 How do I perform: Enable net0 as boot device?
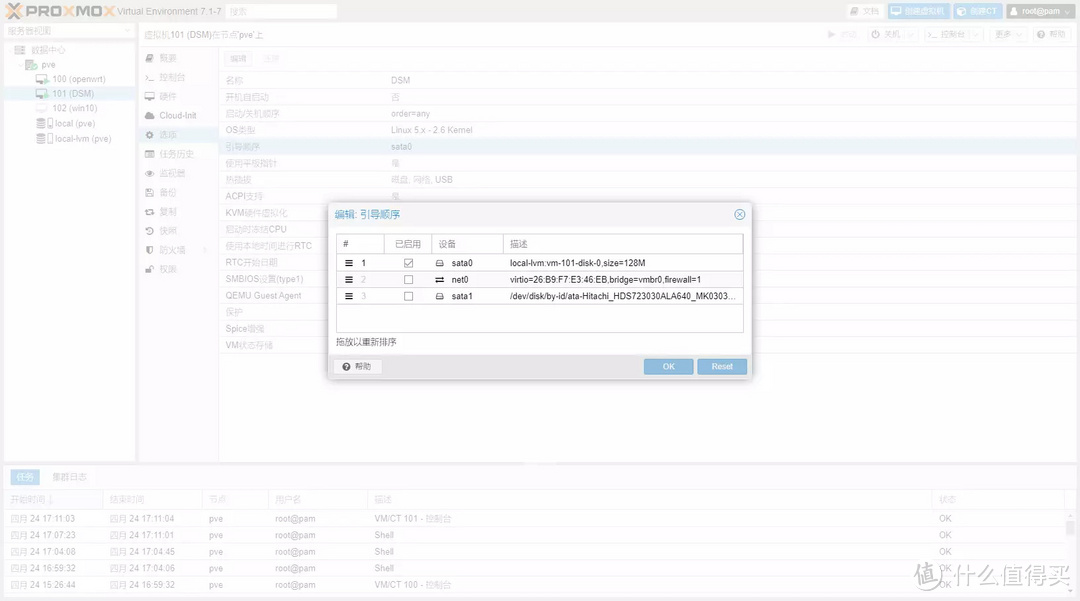coord(408,280)
